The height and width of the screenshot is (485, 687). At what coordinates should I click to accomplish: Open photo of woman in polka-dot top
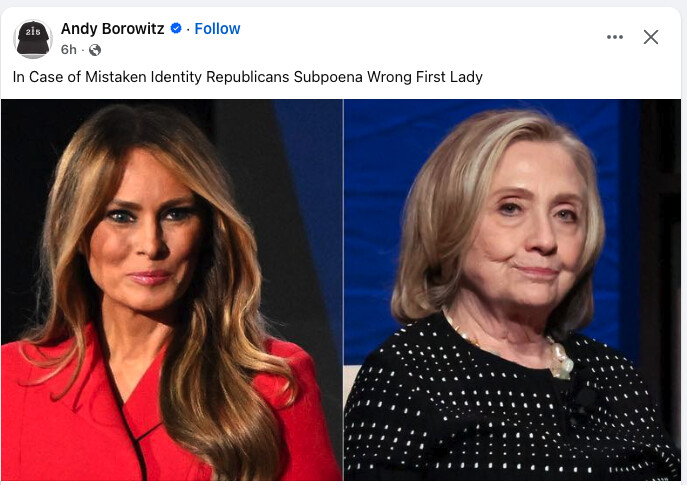point(513,290)
